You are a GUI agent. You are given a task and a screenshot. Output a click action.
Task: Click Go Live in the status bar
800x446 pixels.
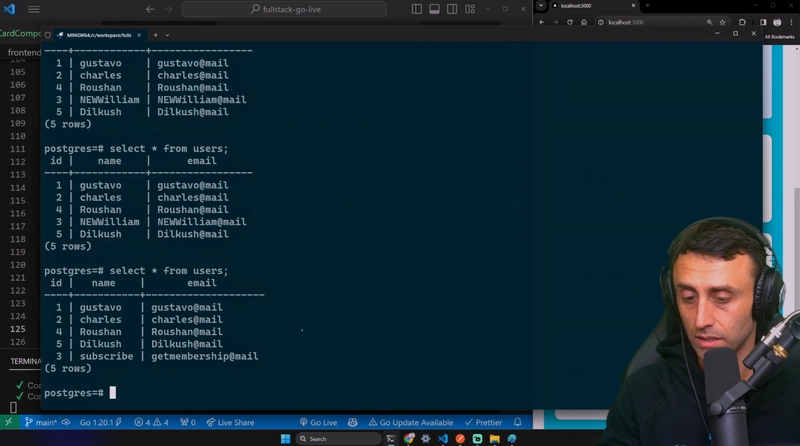pos(318,422)
